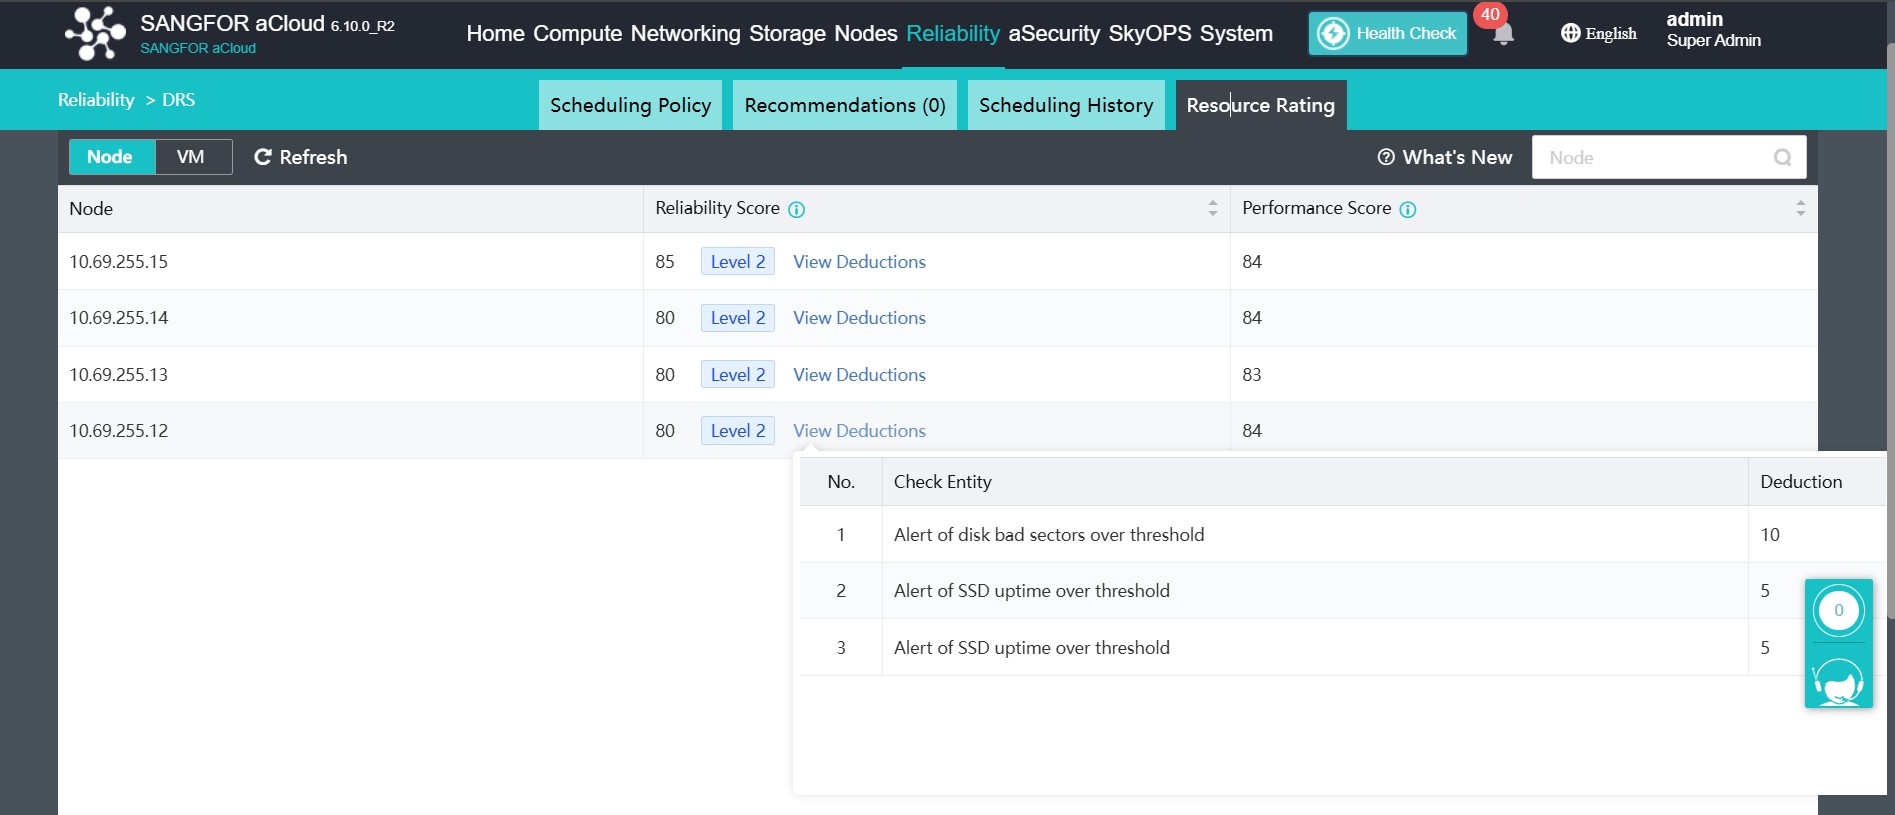Open the SkyOPS menu

coord(1150,33)
